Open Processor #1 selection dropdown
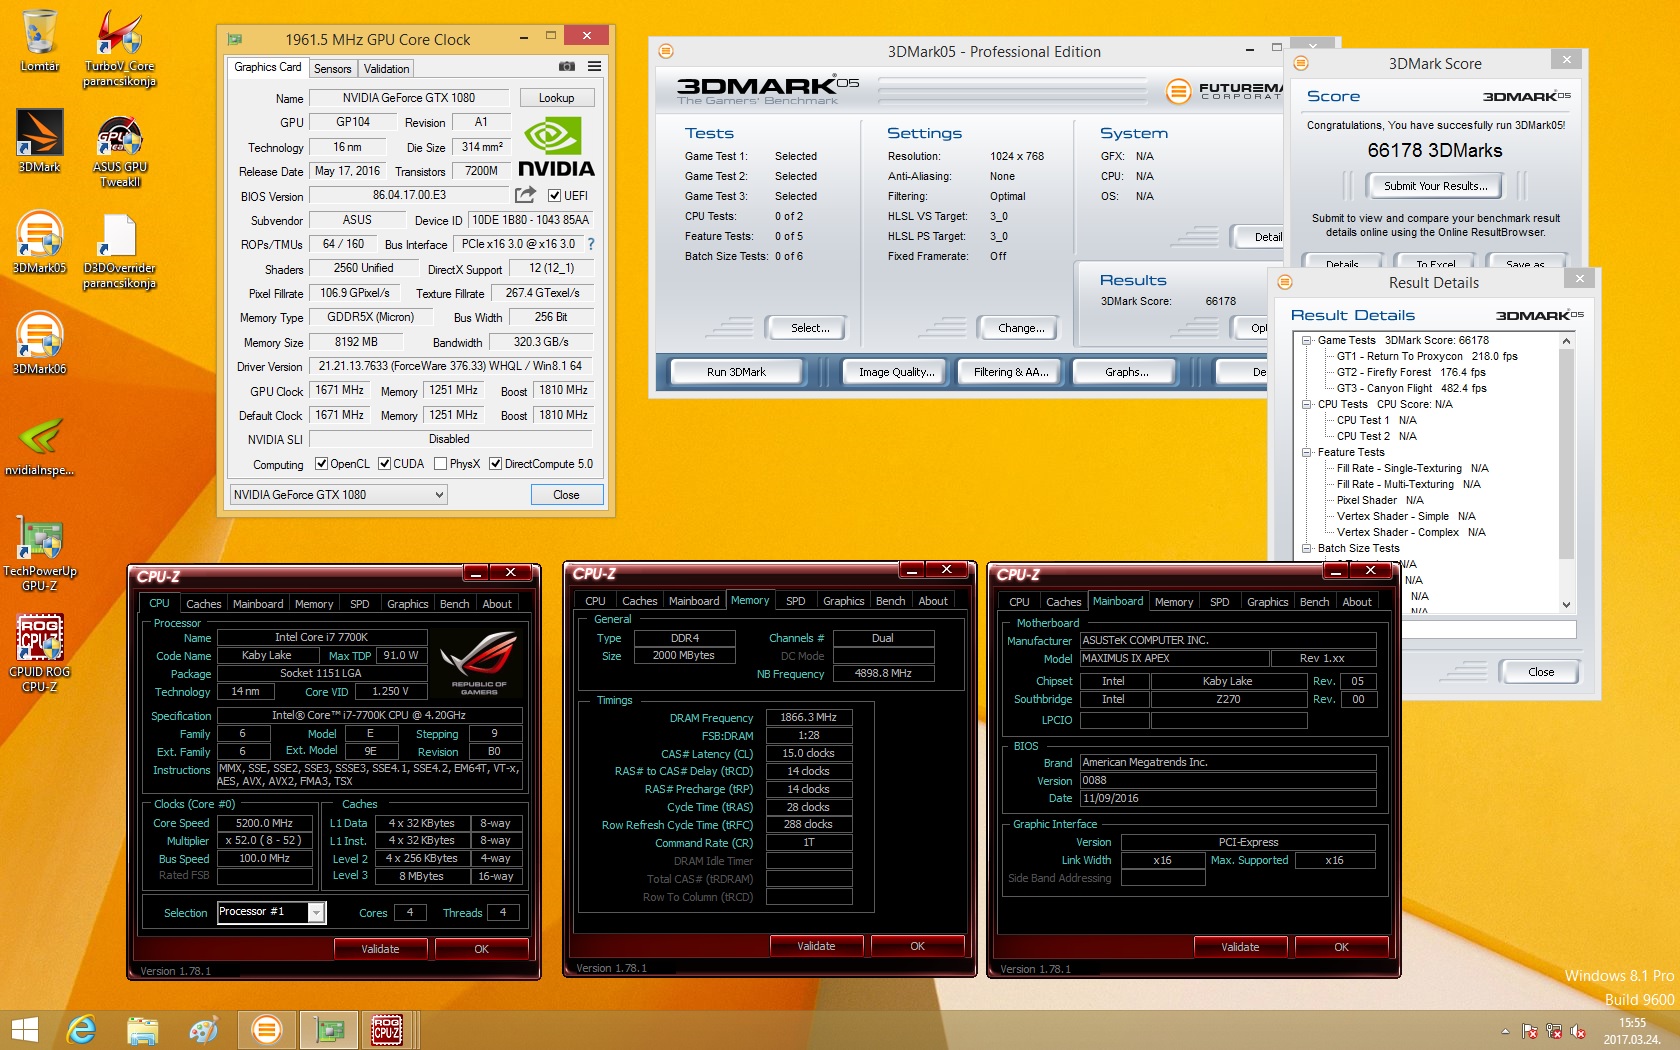 point(271,912)
